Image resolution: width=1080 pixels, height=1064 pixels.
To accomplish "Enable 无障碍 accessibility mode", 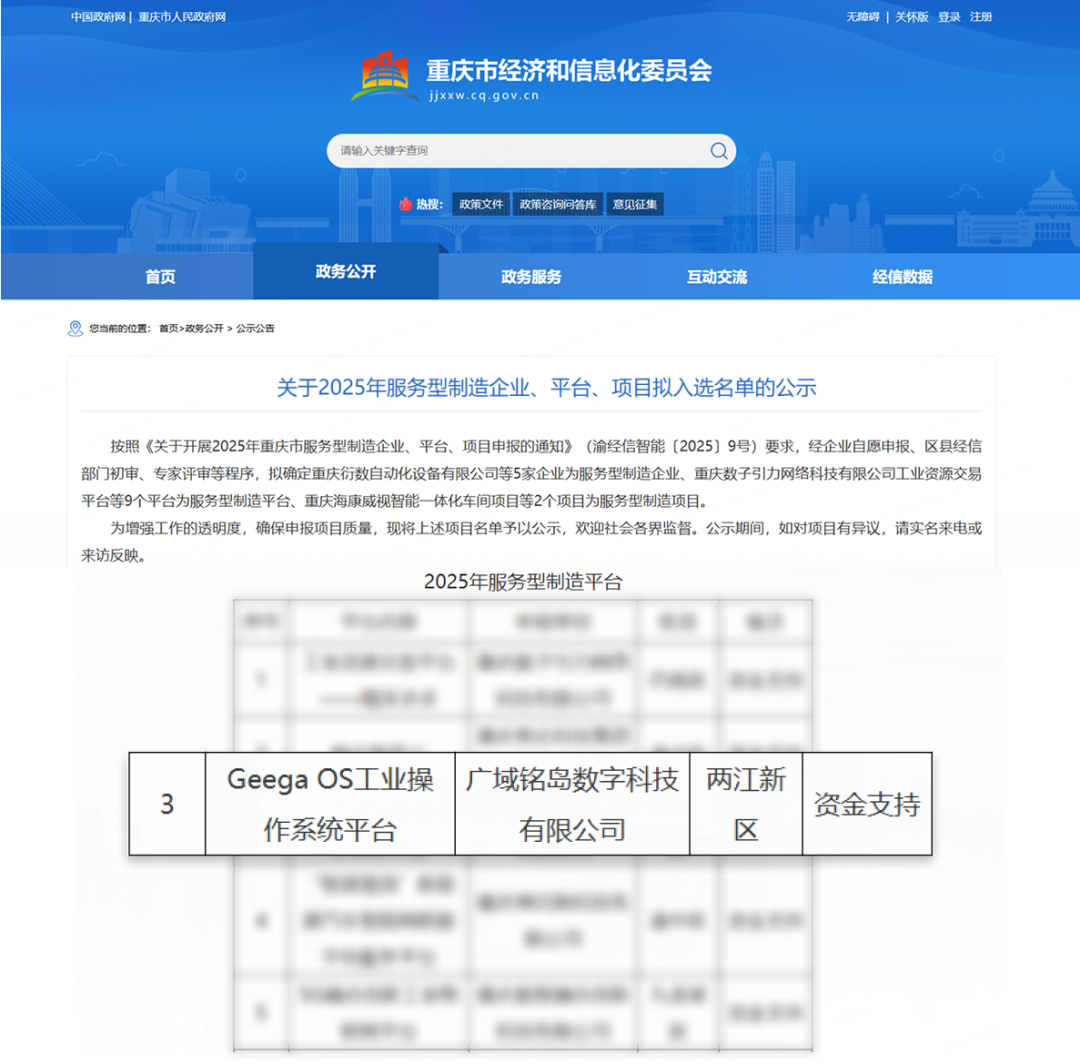I will [x=863, y=17].
